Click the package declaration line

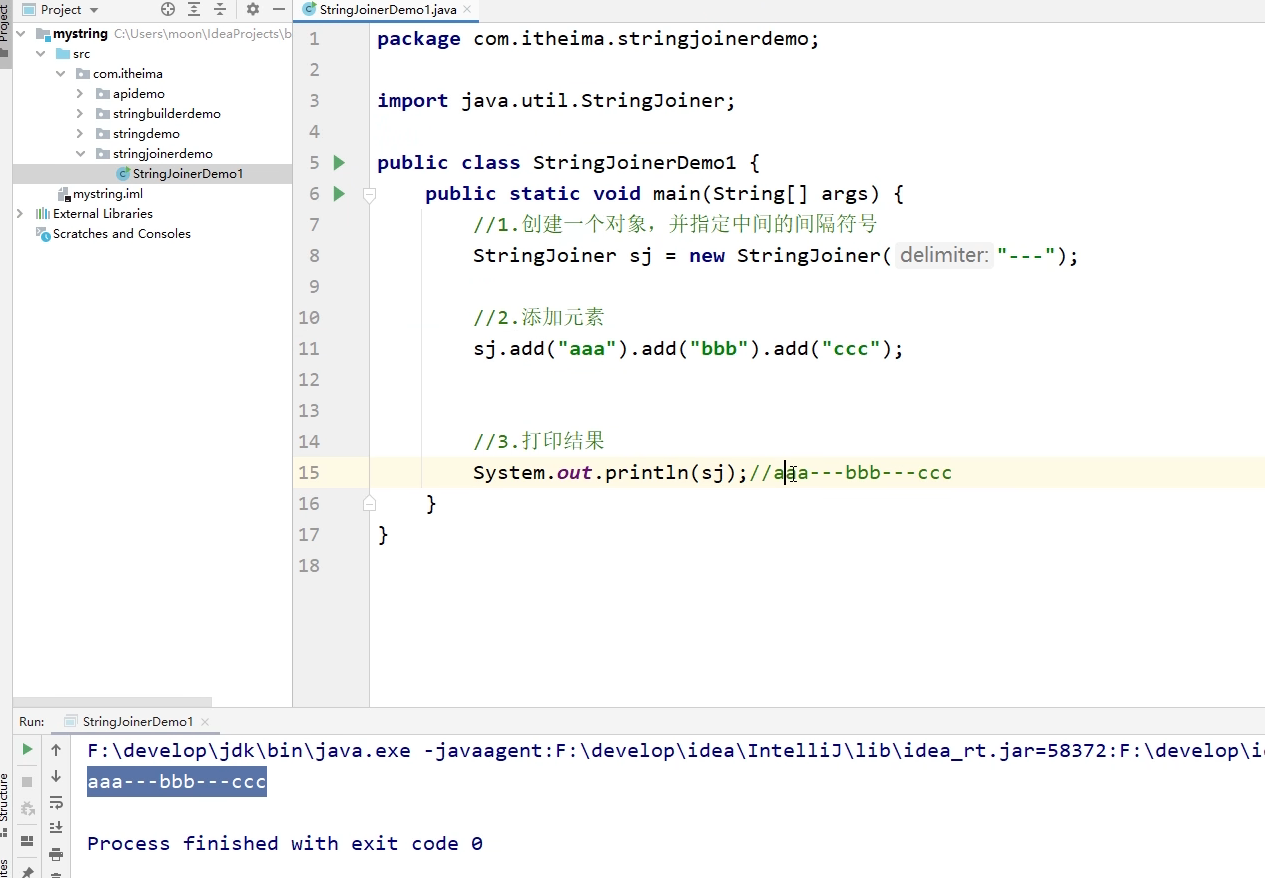click(598, 38)
